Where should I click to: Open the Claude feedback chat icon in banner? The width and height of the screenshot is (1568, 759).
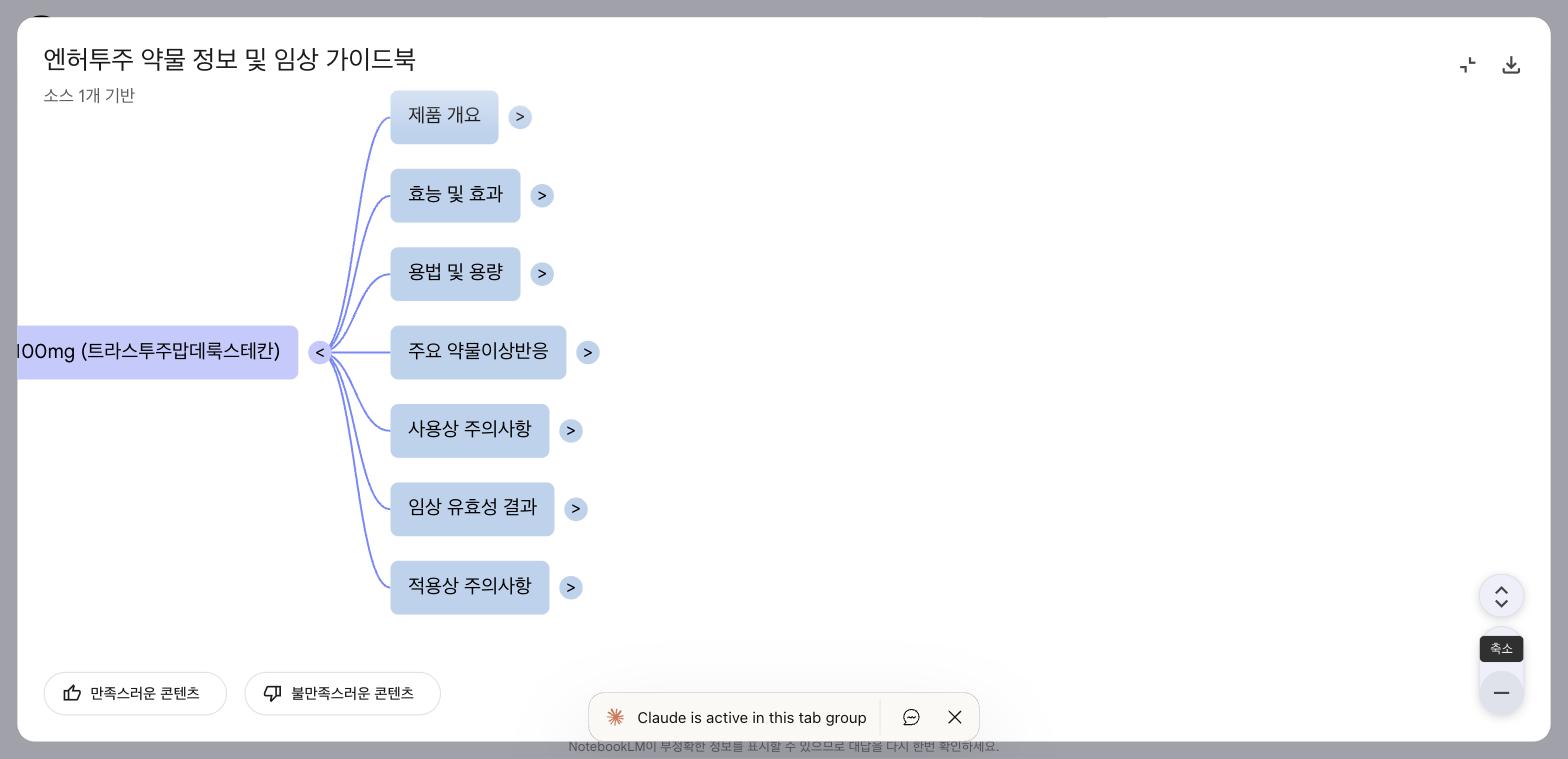pos(911,717)
